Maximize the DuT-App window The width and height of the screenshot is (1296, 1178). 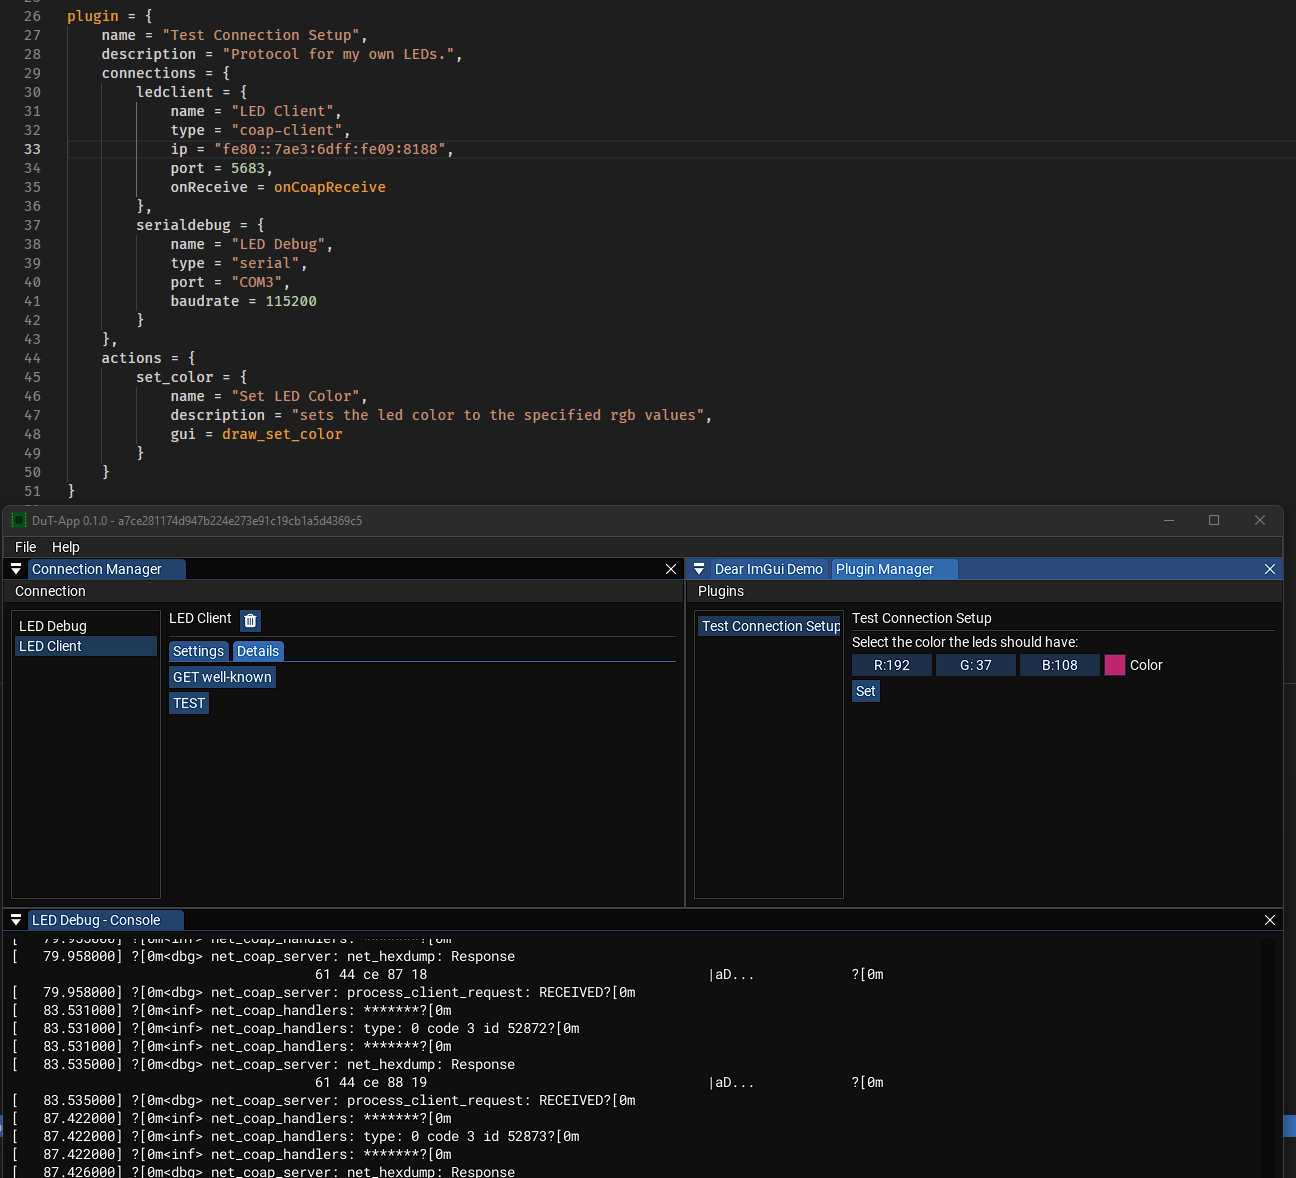[x=1214, y=520]
